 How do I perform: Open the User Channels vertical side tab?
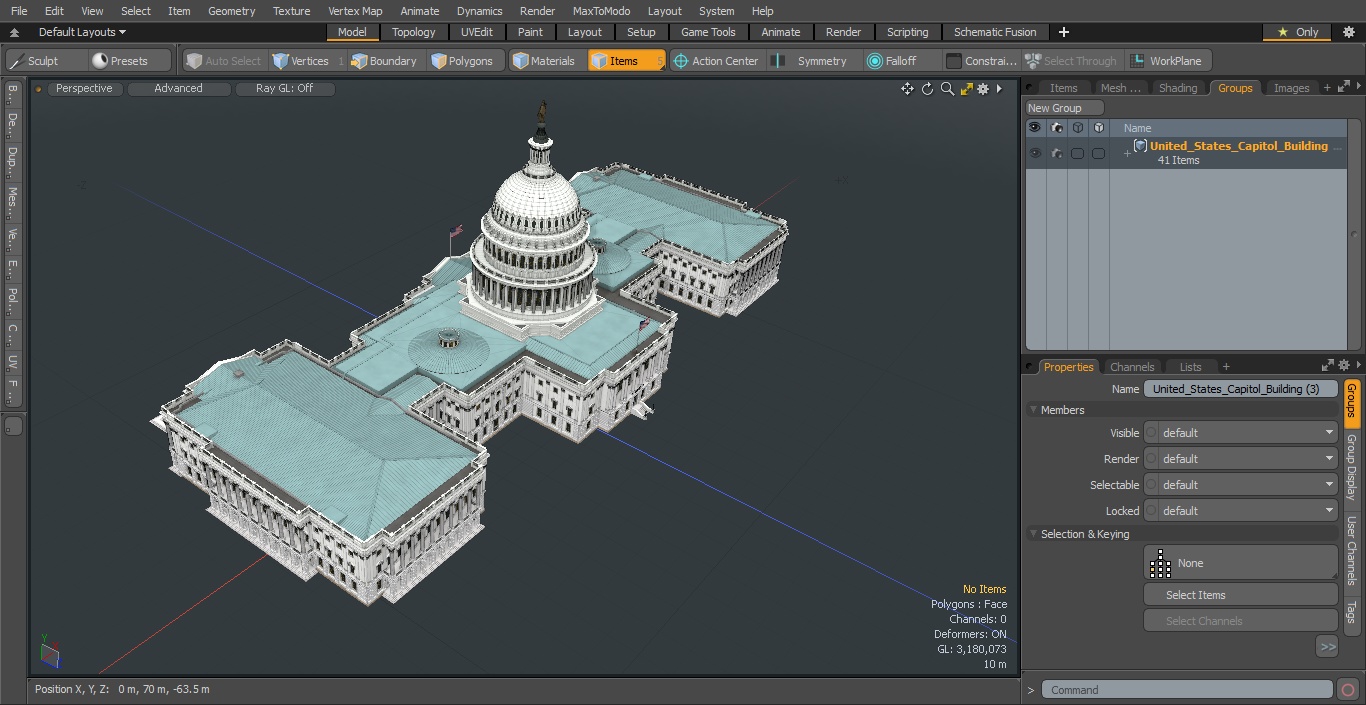1351,551
